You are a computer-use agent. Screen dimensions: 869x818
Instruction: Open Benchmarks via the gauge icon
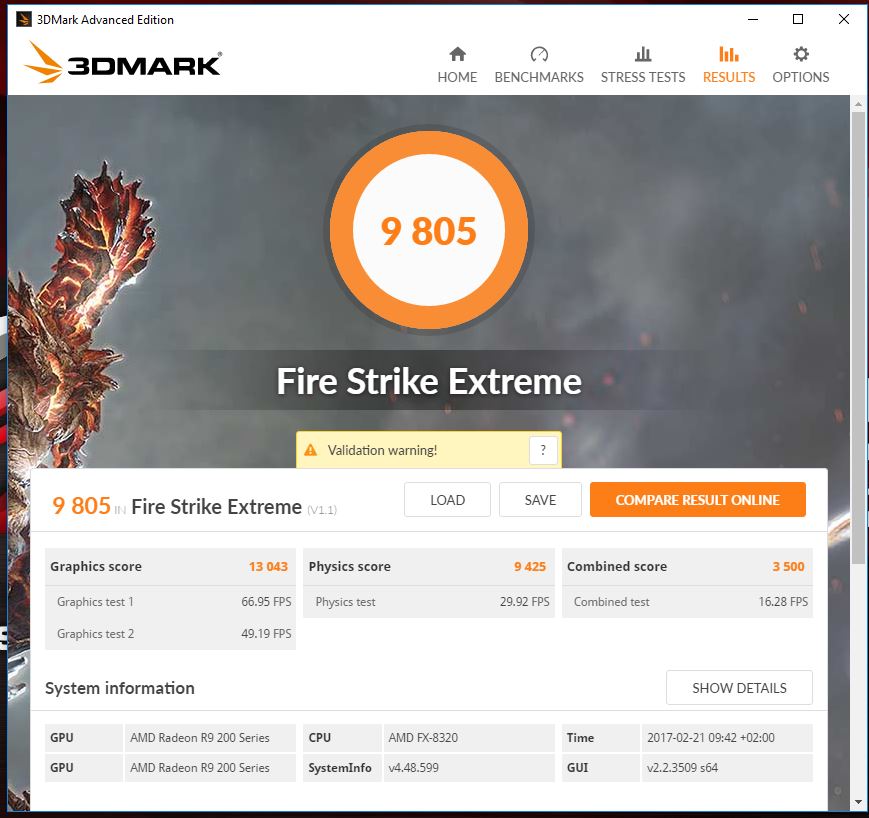pyautogui.click(x=539, y=54)
